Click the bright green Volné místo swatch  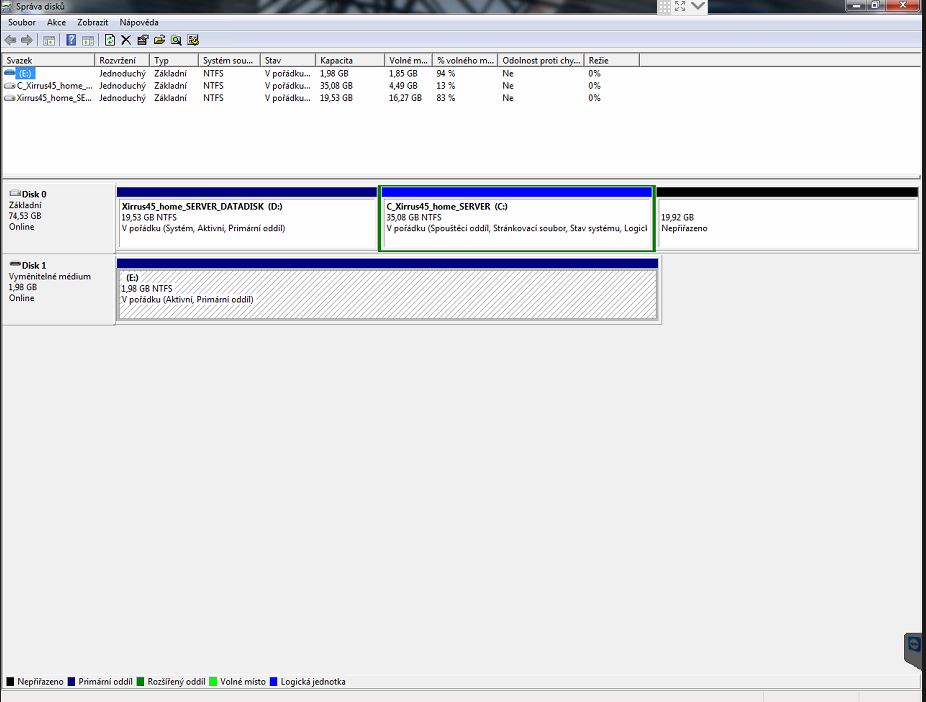coord(213,681)
